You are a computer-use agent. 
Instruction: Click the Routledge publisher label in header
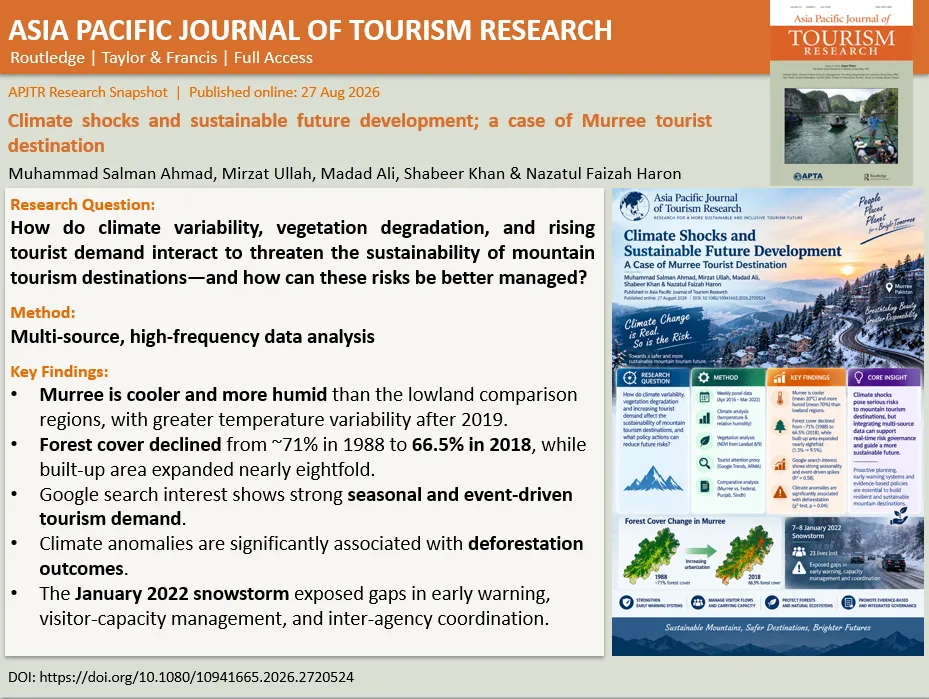click(x=47, y=57)
